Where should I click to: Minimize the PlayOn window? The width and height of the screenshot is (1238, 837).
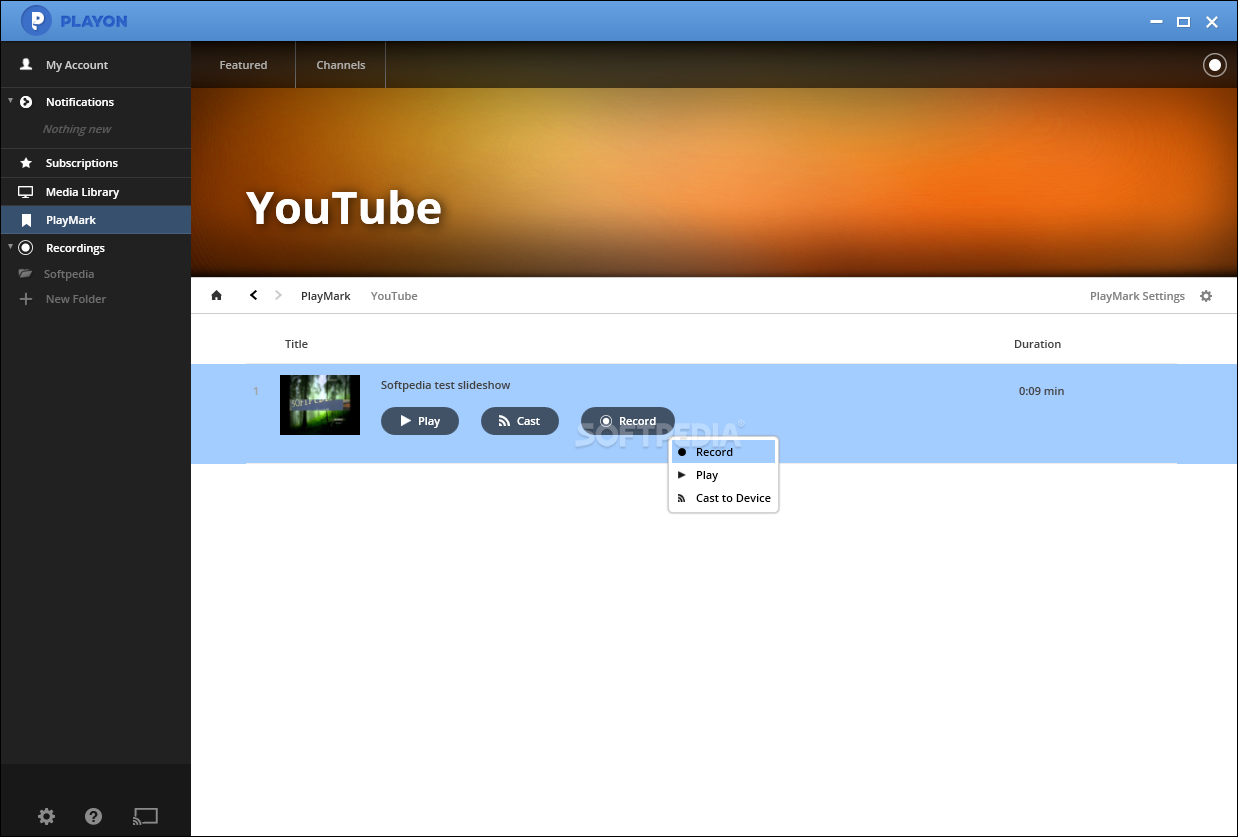click(1155, 21)
